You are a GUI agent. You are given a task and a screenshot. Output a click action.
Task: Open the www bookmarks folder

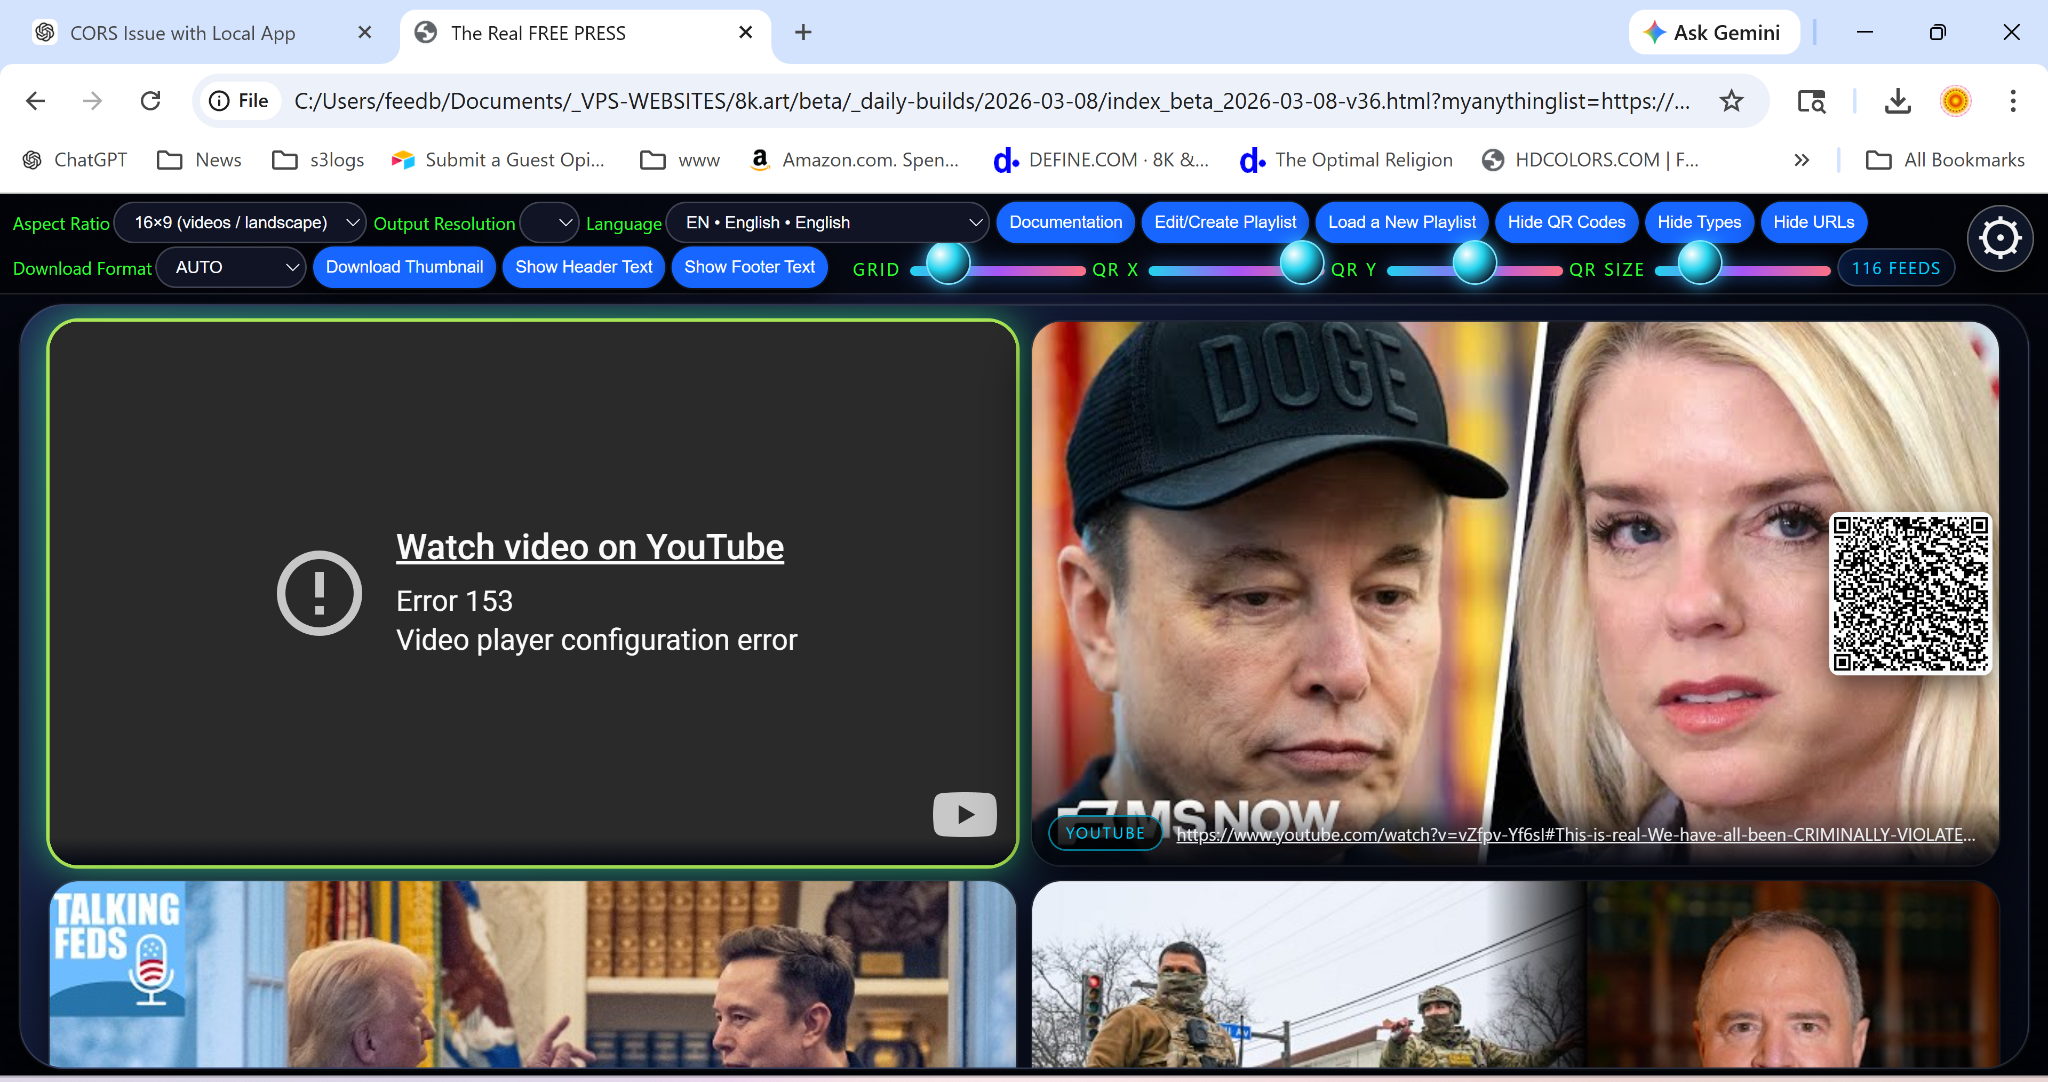pos(680,160)
